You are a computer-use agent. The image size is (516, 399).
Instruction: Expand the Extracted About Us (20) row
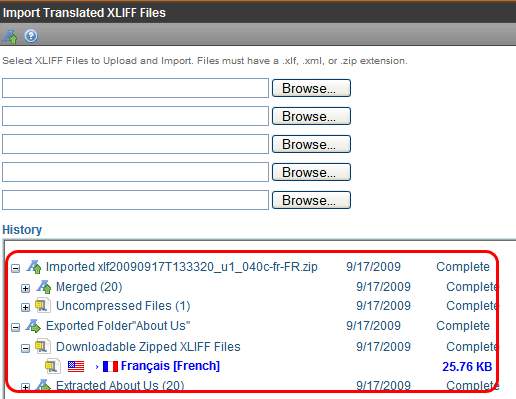pyautogui.click(x=25, y=387)
